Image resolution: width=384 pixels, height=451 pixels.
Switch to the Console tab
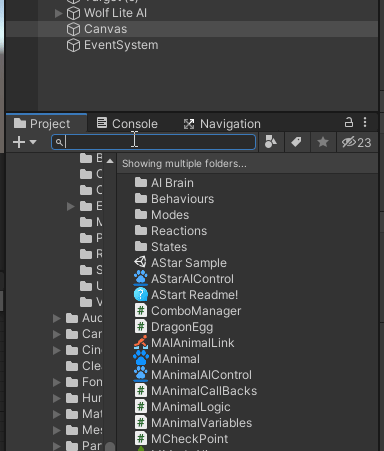(127, 124)
